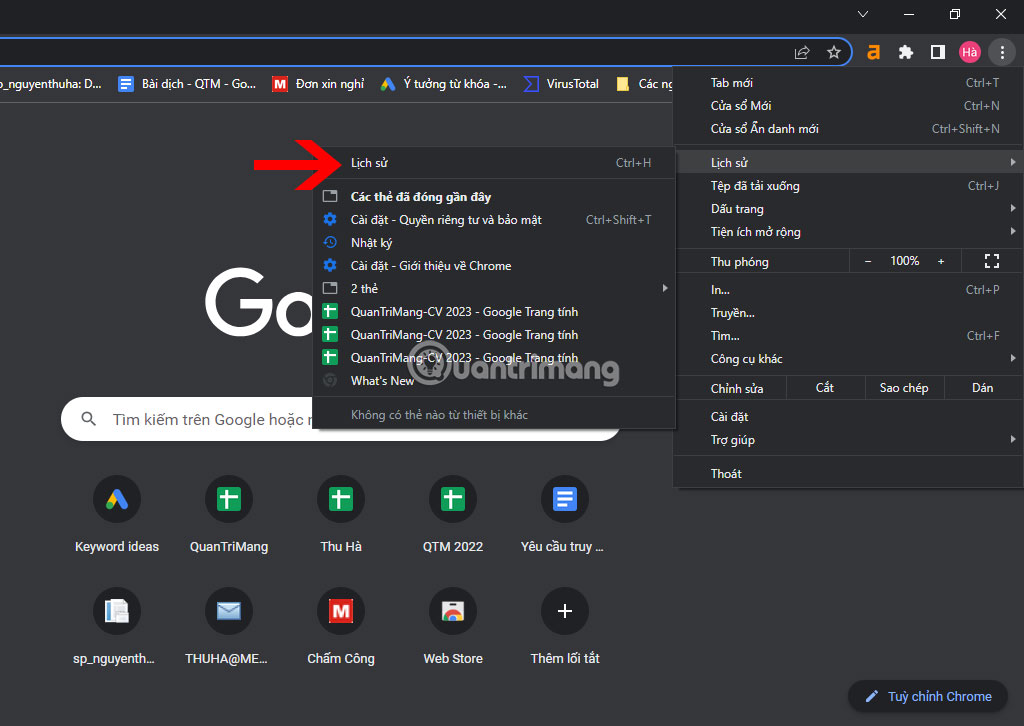1024x726 pixels.
Task: Select Cửa sổ Mới menu item
Action: (848, 106)
